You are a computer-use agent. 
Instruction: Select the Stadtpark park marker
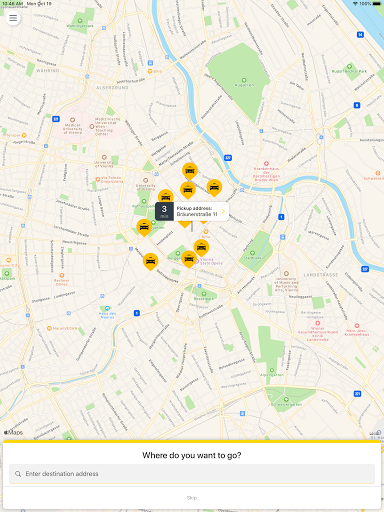[252, 253]
